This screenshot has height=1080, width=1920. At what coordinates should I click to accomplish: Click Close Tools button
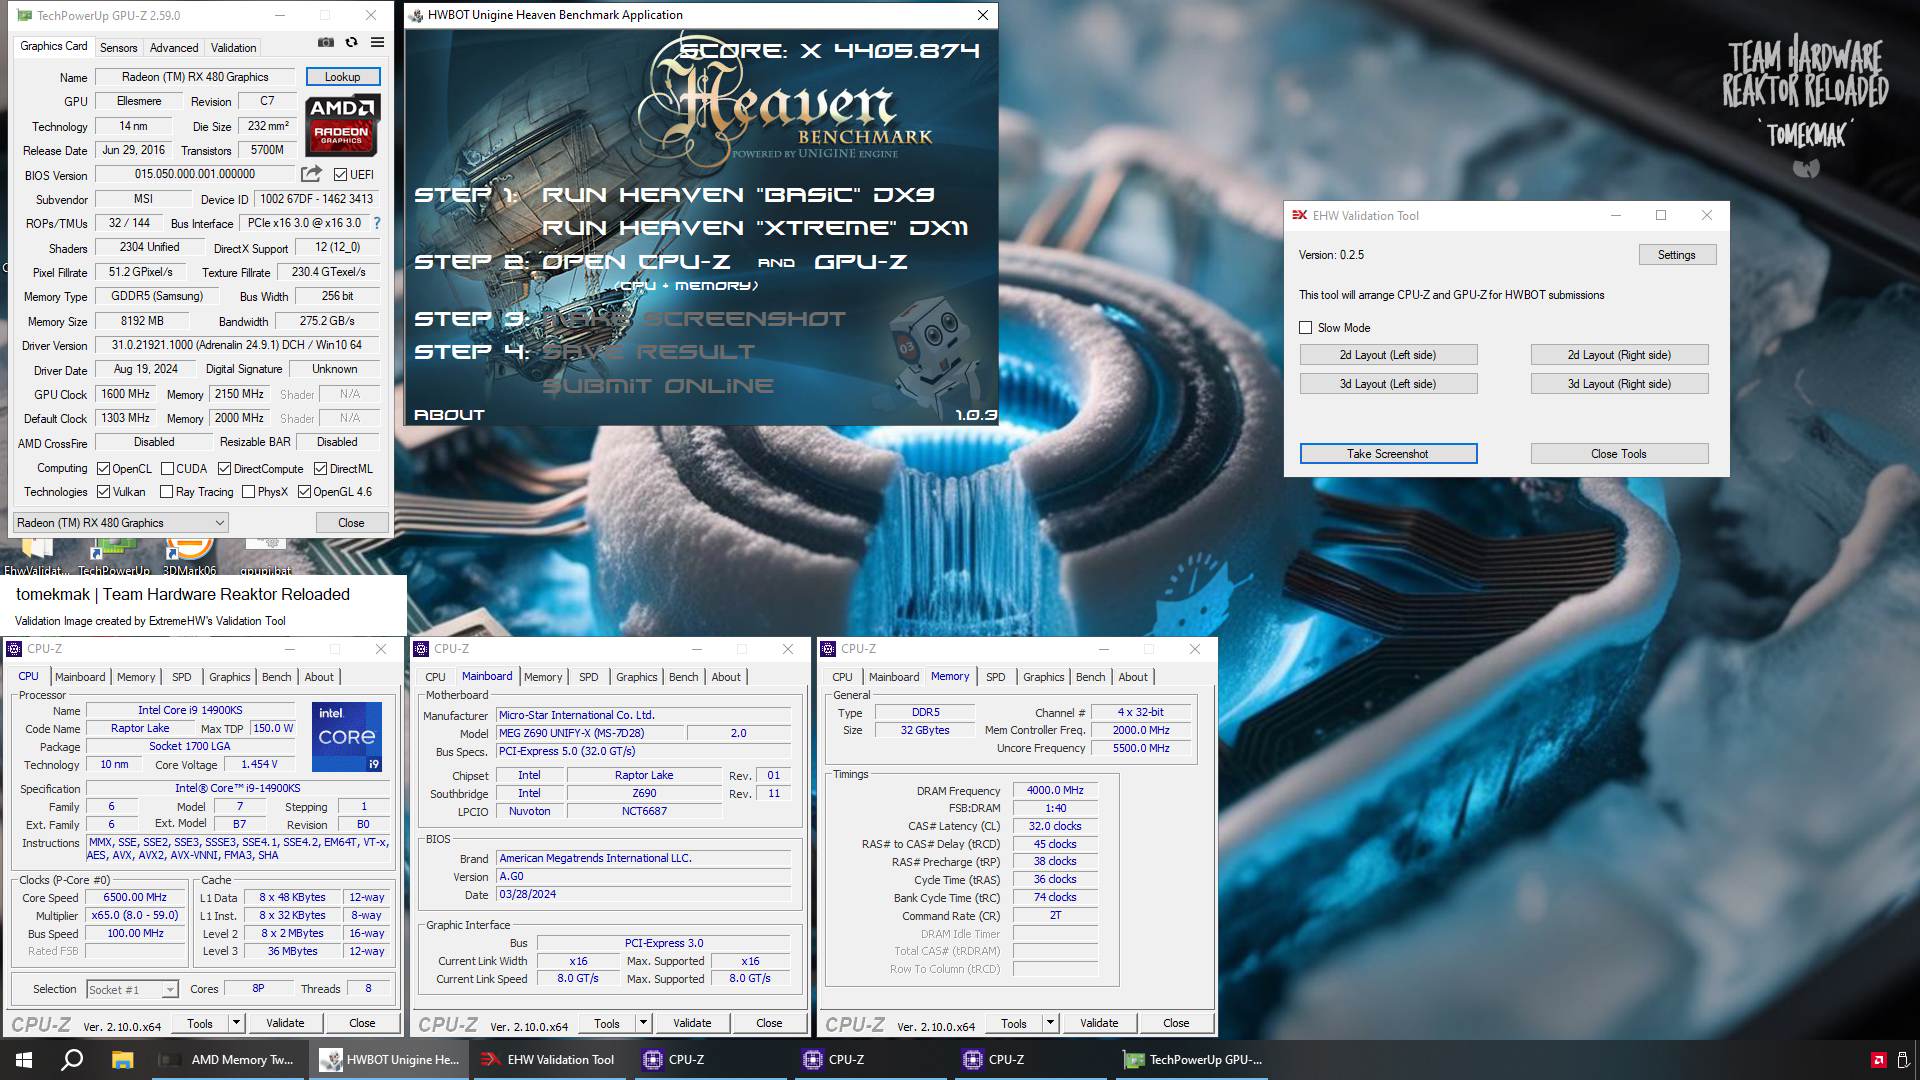point(1619,454)
